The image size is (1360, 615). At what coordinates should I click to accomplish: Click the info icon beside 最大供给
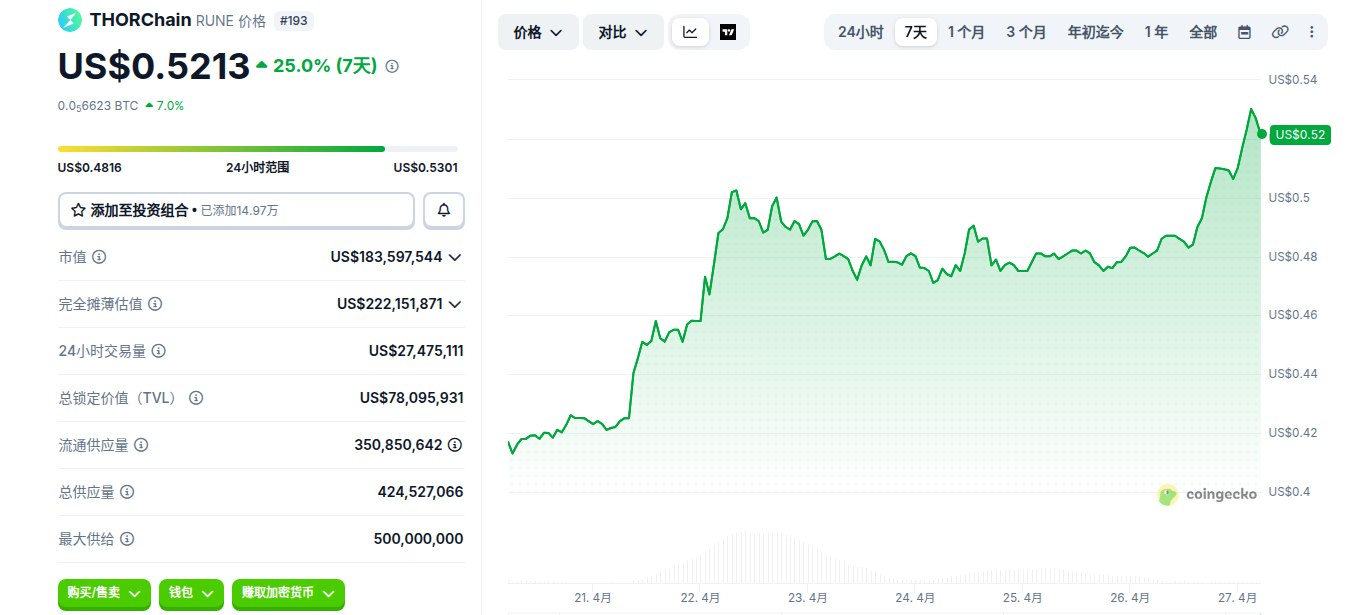(127, 539)
